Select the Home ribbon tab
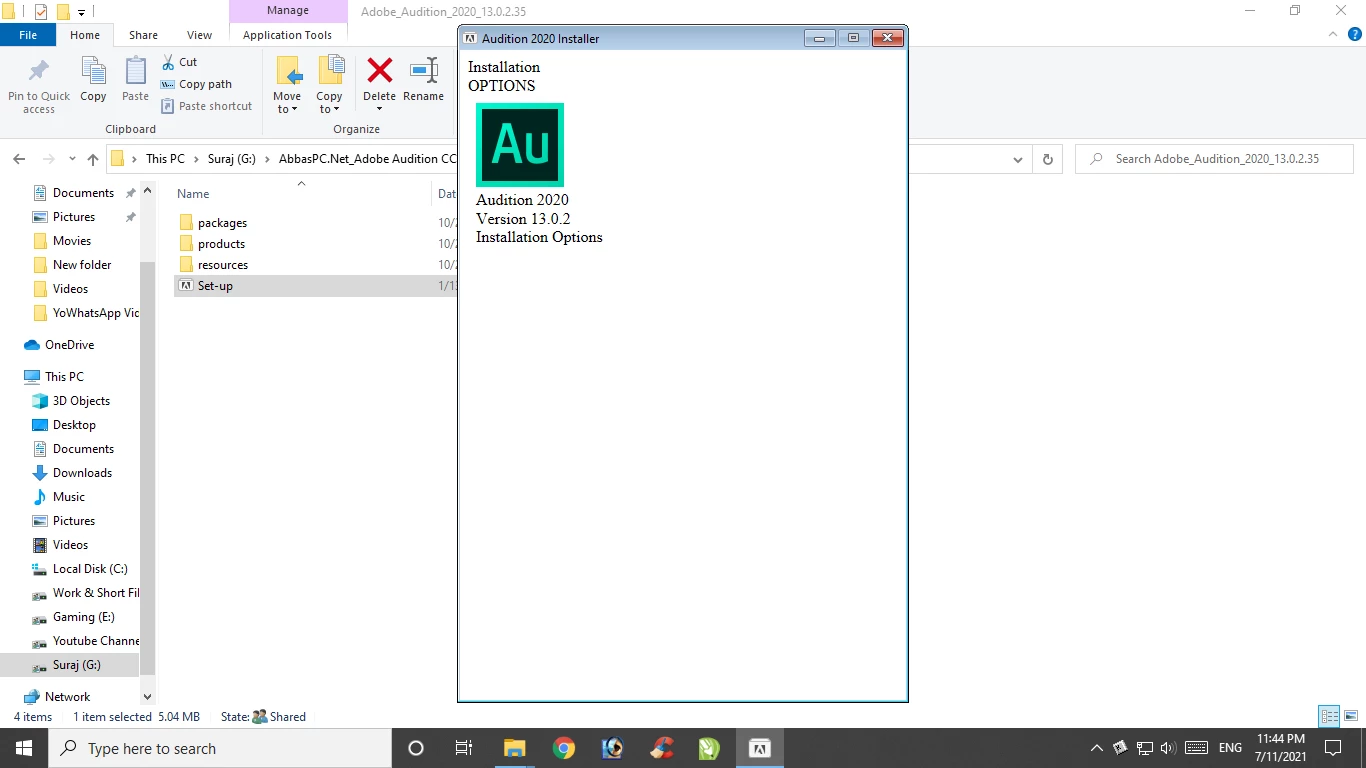The height and width of the screenshot is (768, 1366). 85,35
